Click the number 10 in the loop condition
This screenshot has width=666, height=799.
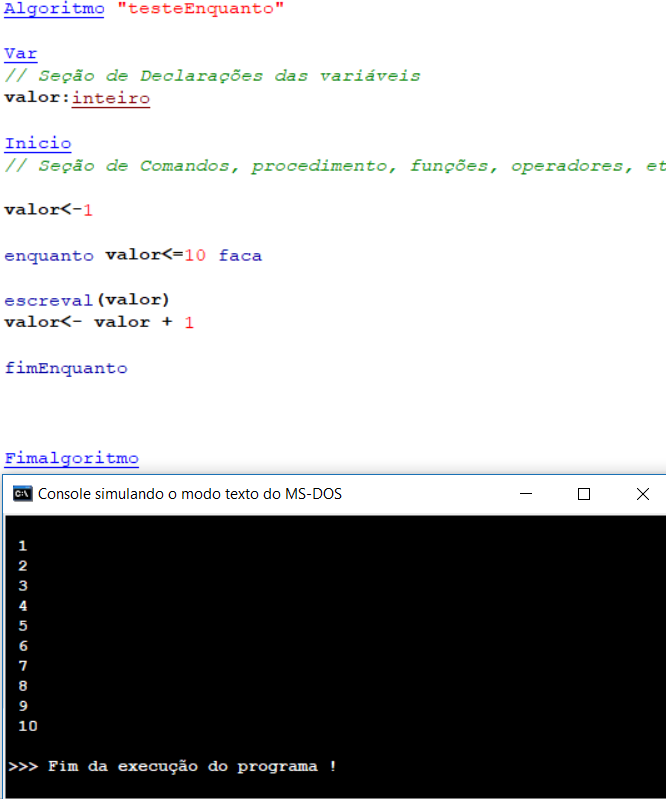pyautogui.click(x=195, y=255)
